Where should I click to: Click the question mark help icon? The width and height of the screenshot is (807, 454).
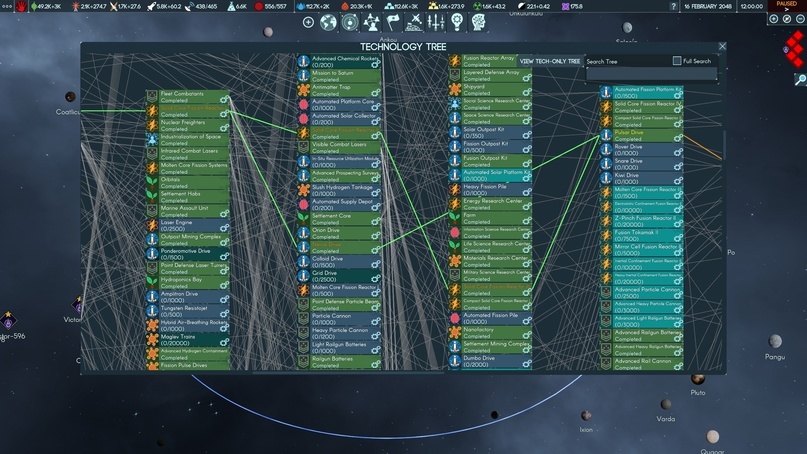[x=673, y=6]
